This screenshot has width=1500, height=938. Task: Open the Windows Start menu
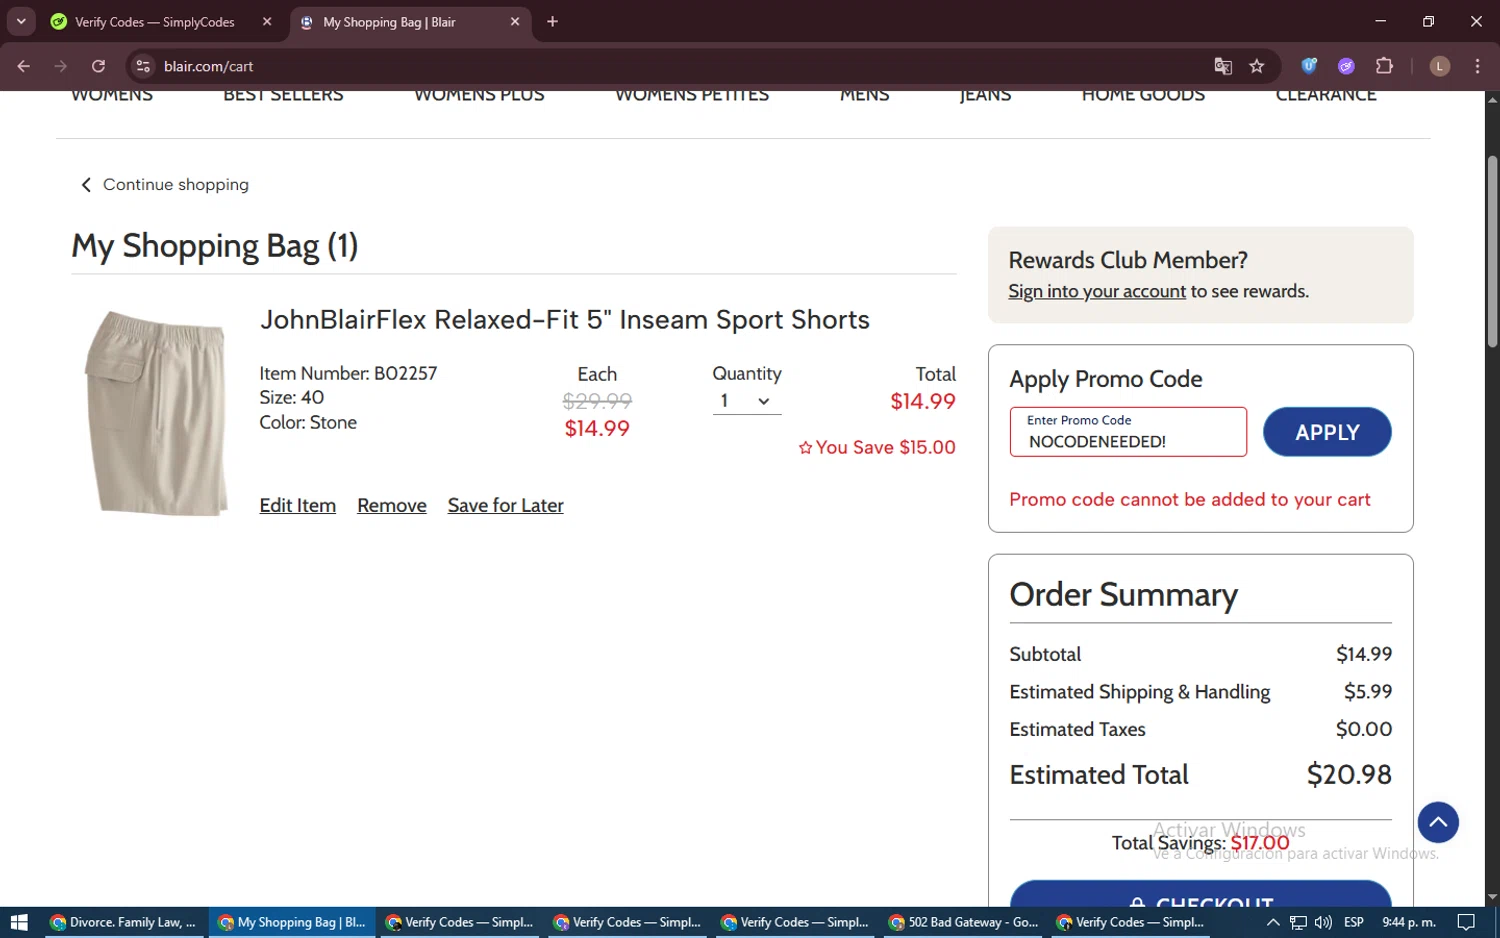18,922
